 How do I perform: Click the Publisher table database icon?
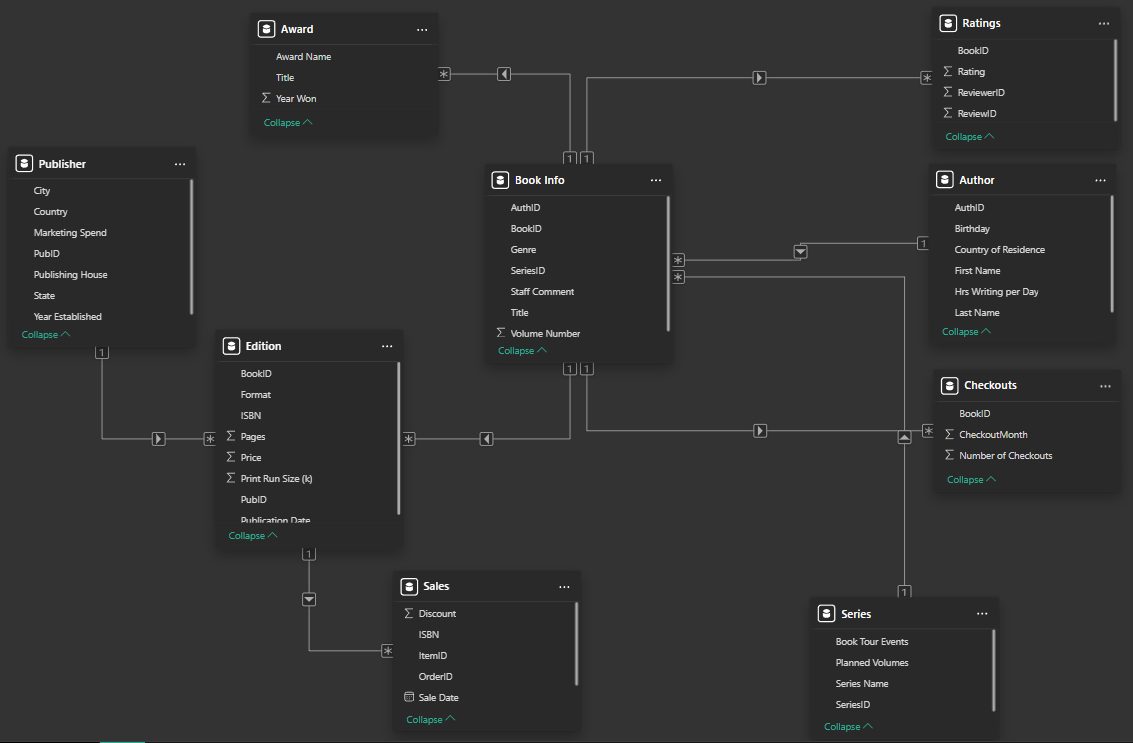(x=25, y=163)
